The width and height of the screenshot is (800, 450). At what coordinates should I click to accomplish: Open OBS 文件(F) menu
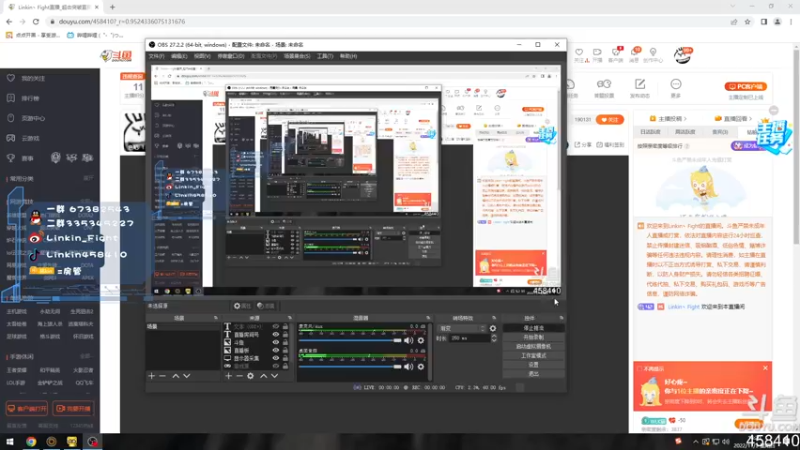click(156, 56)
